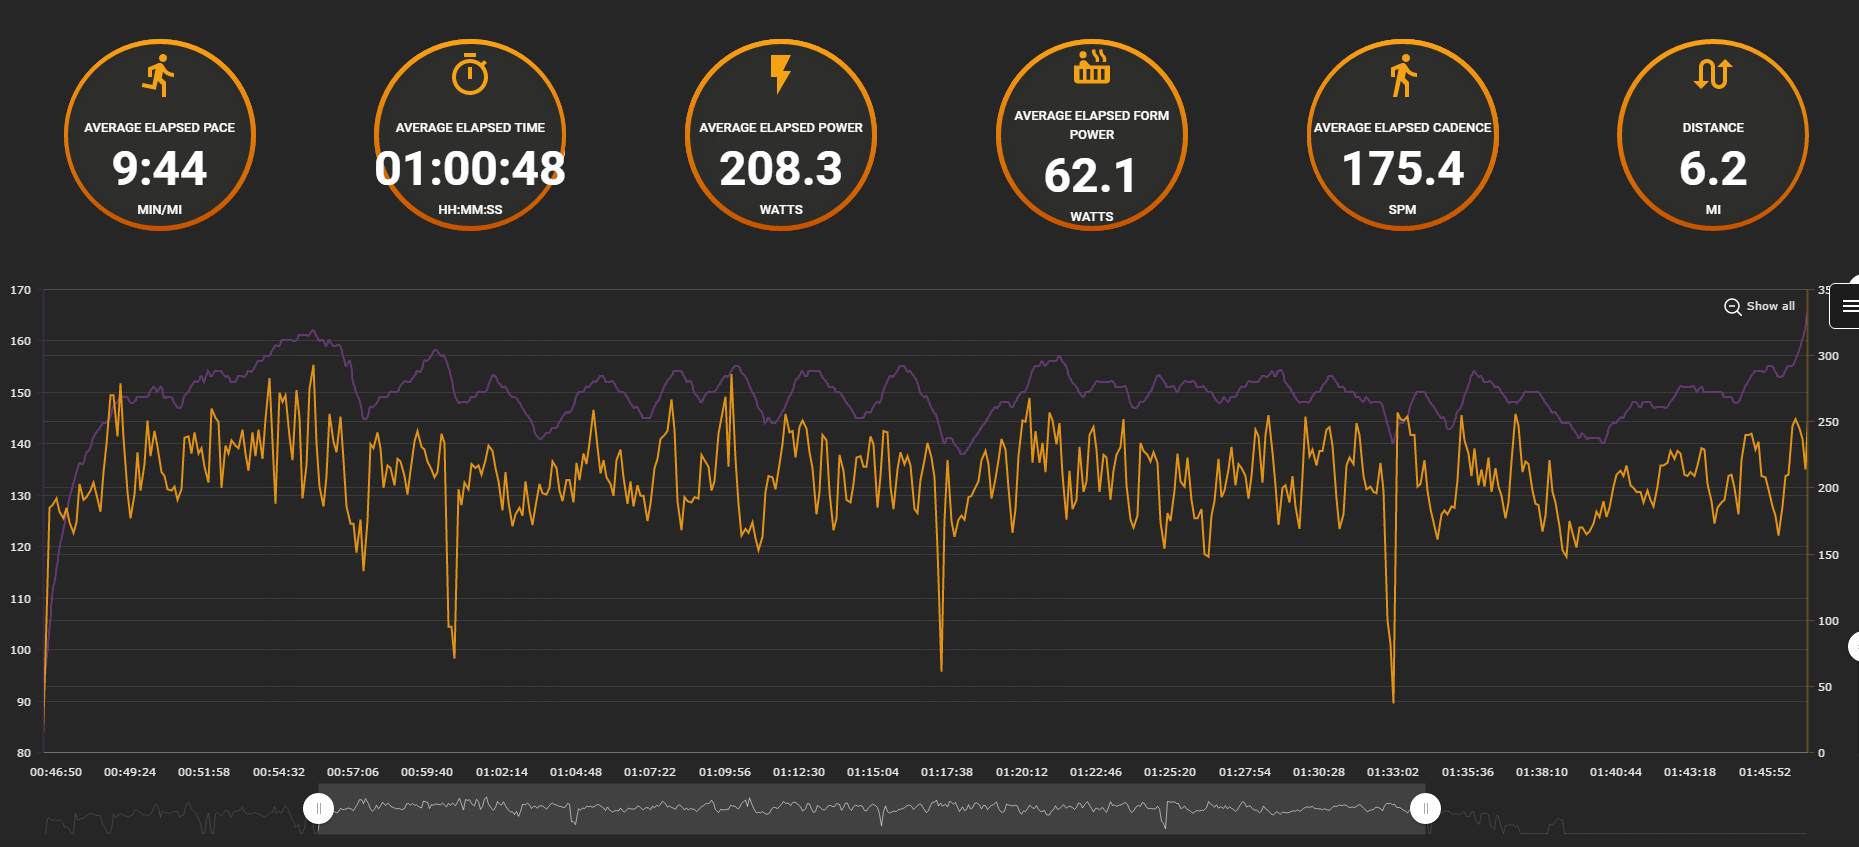The height and width of the screenshot is (847, 1859).
Task: Click the HH:MM:SS unit label
Action: [x=470, y=210]
